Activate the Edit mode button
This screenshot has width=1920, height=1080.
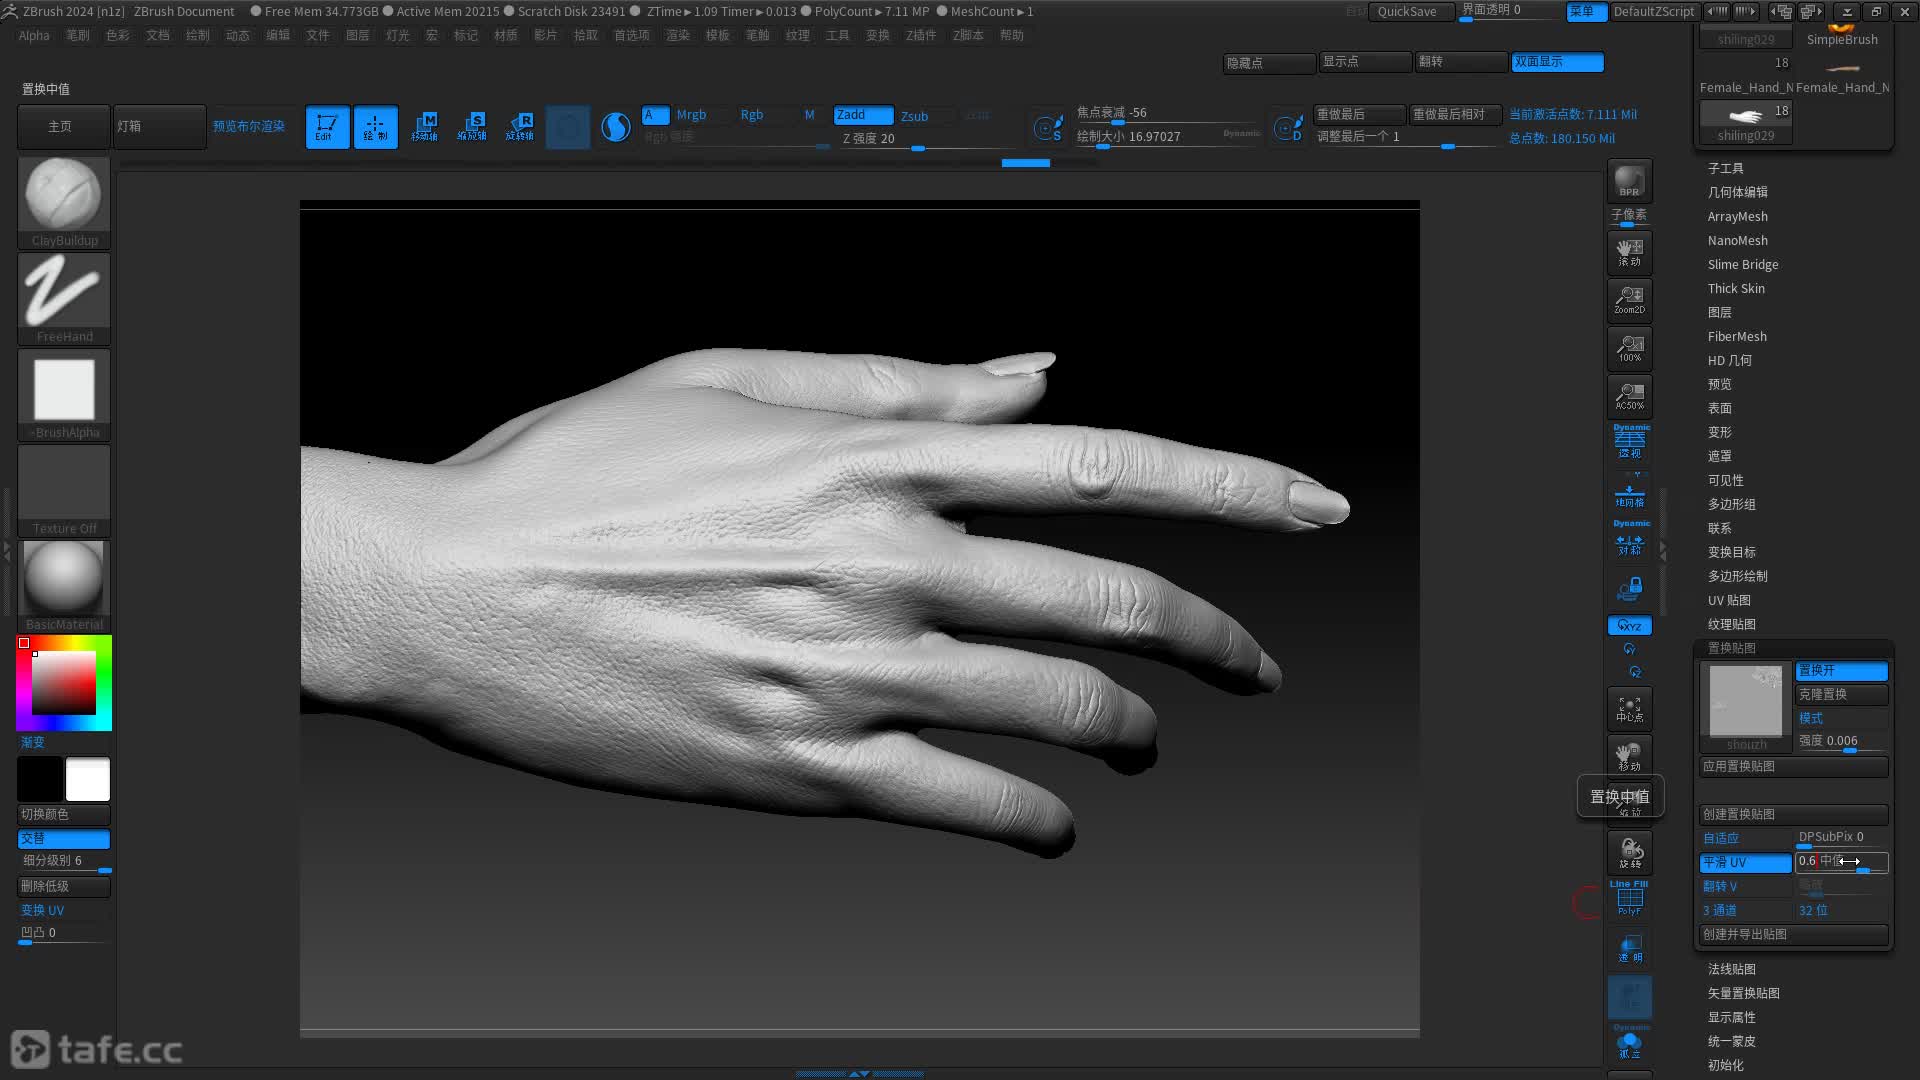pos(327,127)
